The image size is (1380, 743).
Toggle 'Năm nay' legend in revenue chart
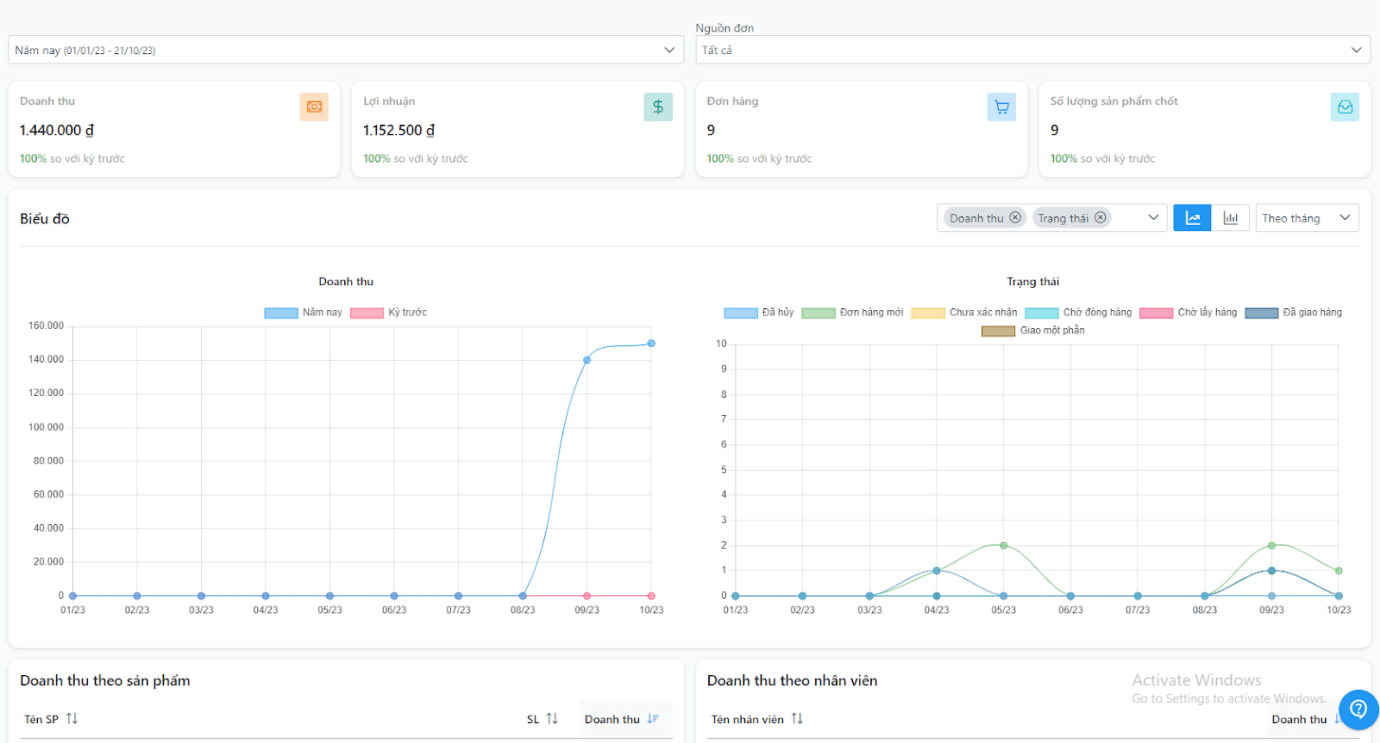(x=303, y=313)
